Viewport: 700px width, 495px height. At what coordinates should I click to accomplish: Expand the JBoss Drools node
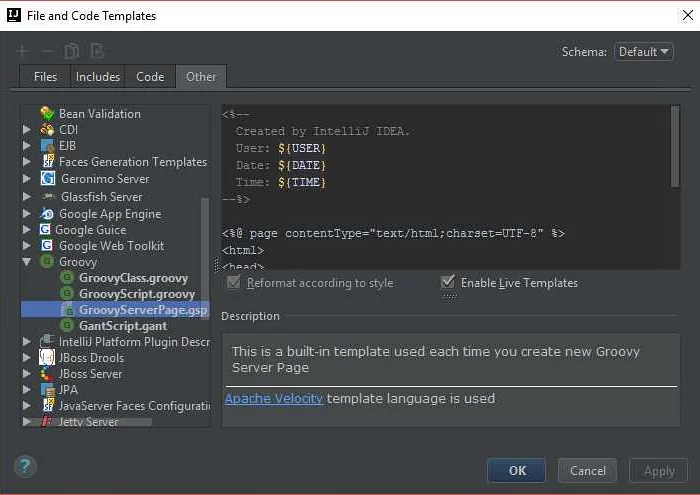click(x=27, y=358)
